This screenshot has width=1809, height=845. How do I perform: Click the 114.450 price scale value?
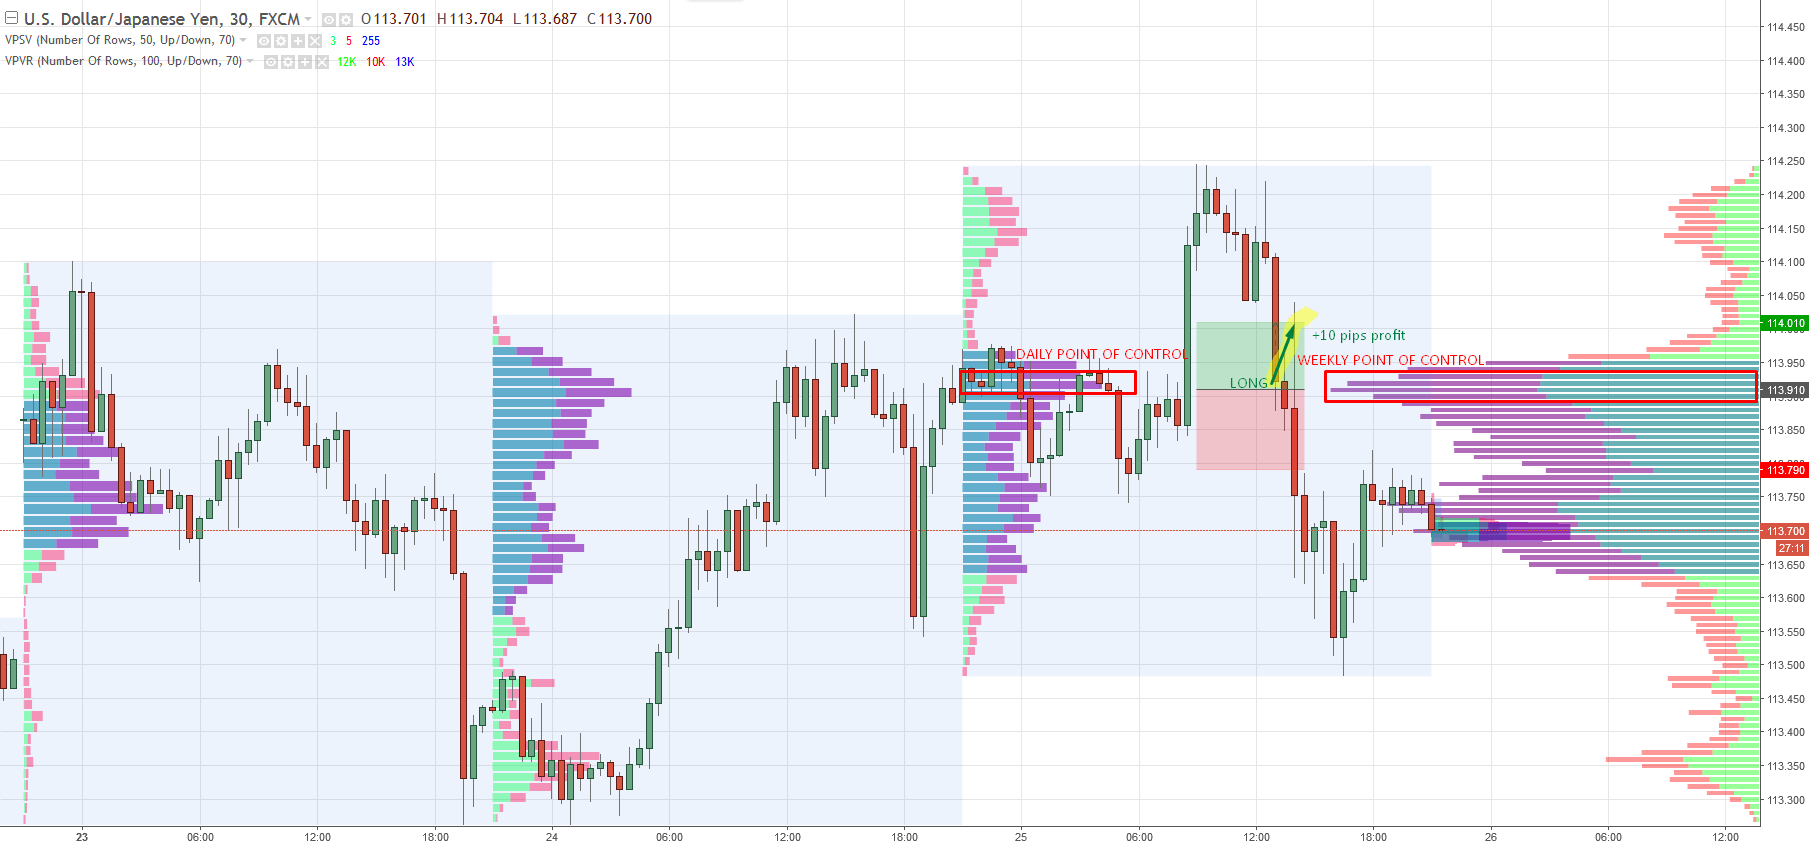click(1786, 27)
